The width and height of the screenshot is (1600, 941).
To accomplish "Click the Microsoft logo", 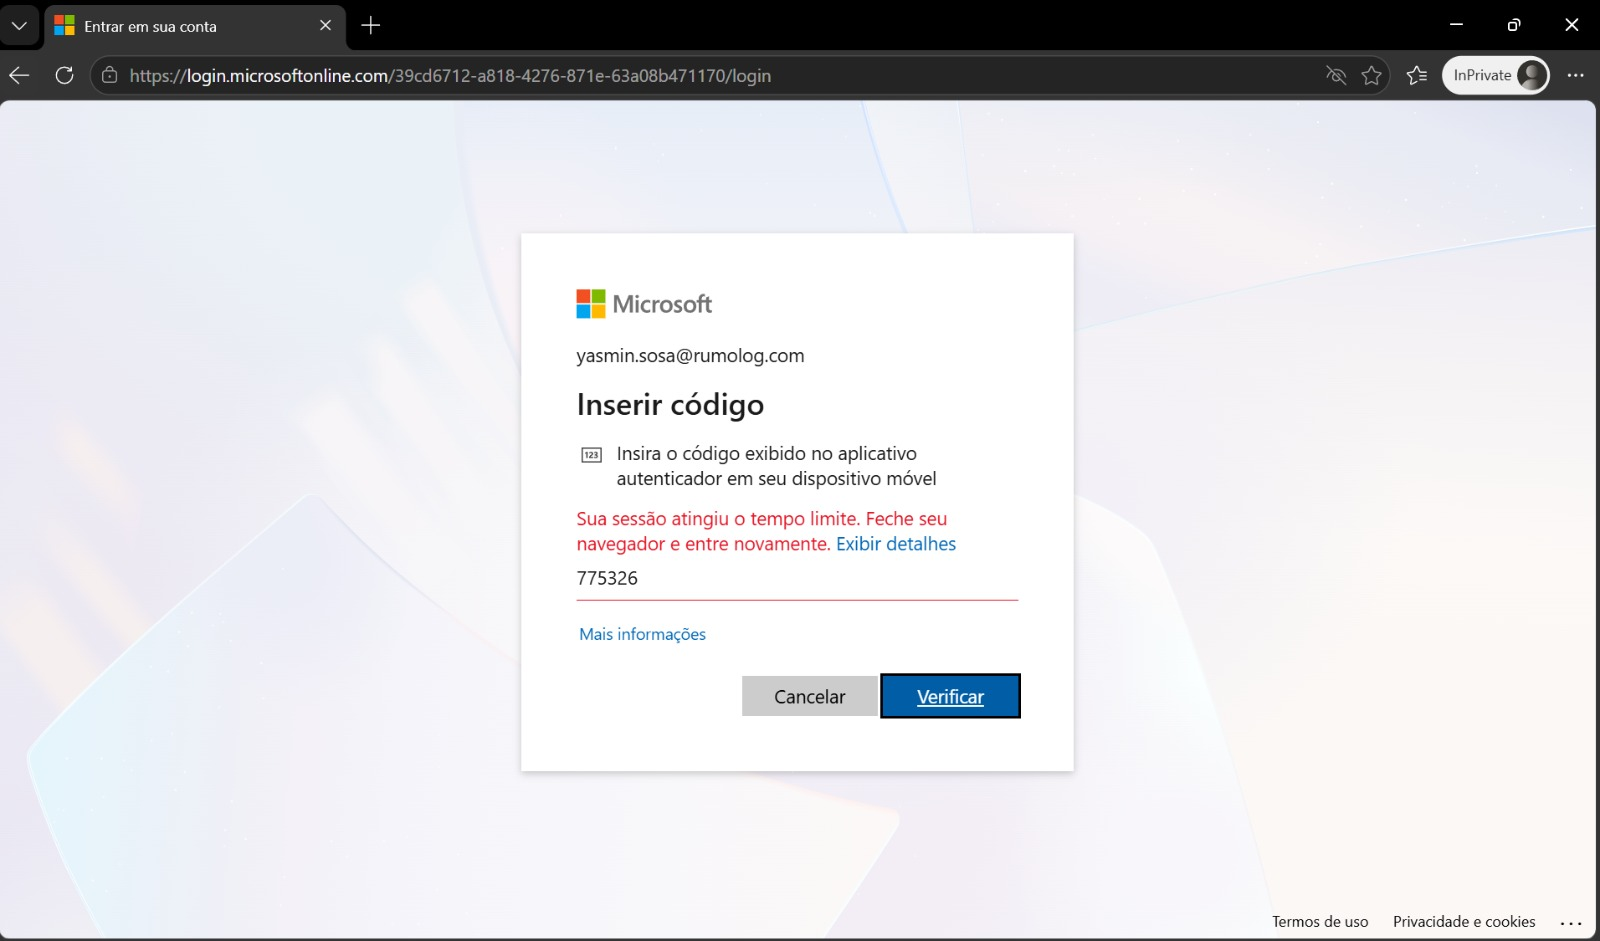I will [x=644, y=304].
